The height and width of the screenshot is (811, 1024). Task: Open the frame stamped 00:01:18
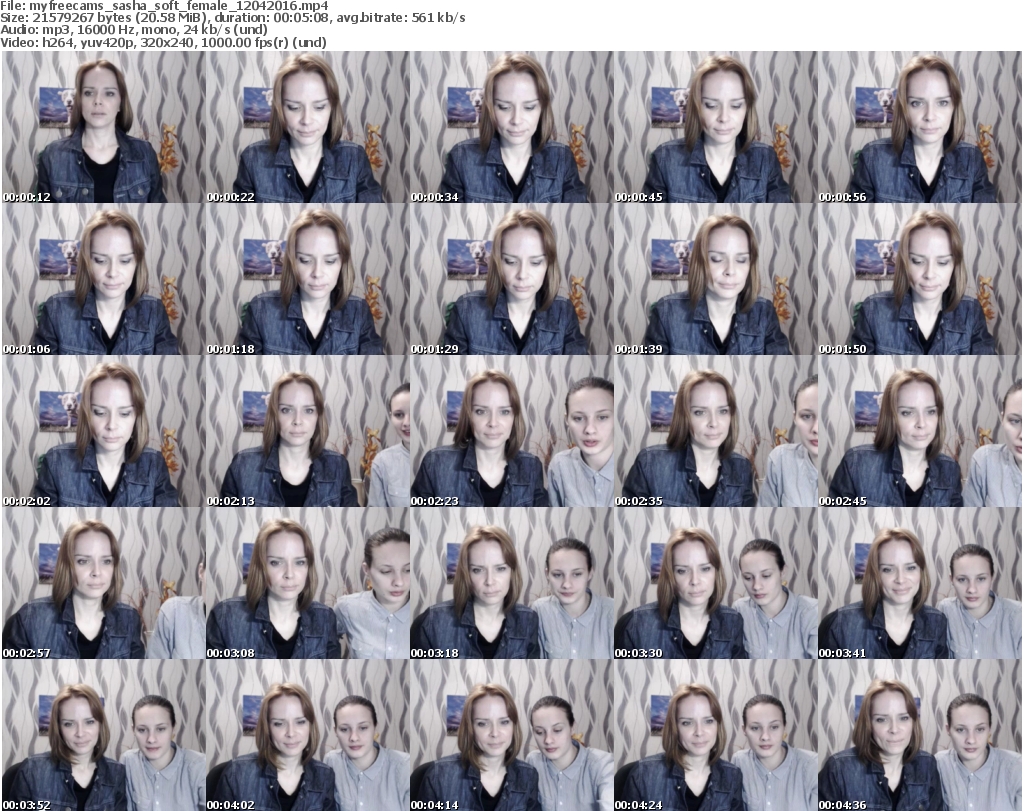(308, 279)
